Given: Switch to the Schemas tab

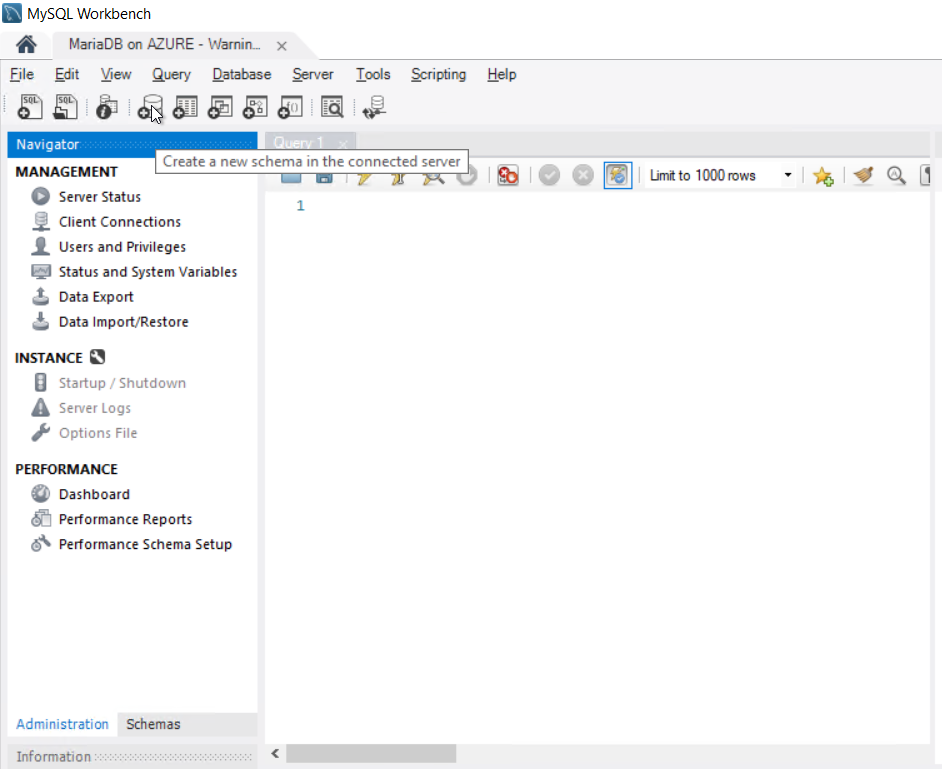Looking at the screenshot, I should point(153,724).
